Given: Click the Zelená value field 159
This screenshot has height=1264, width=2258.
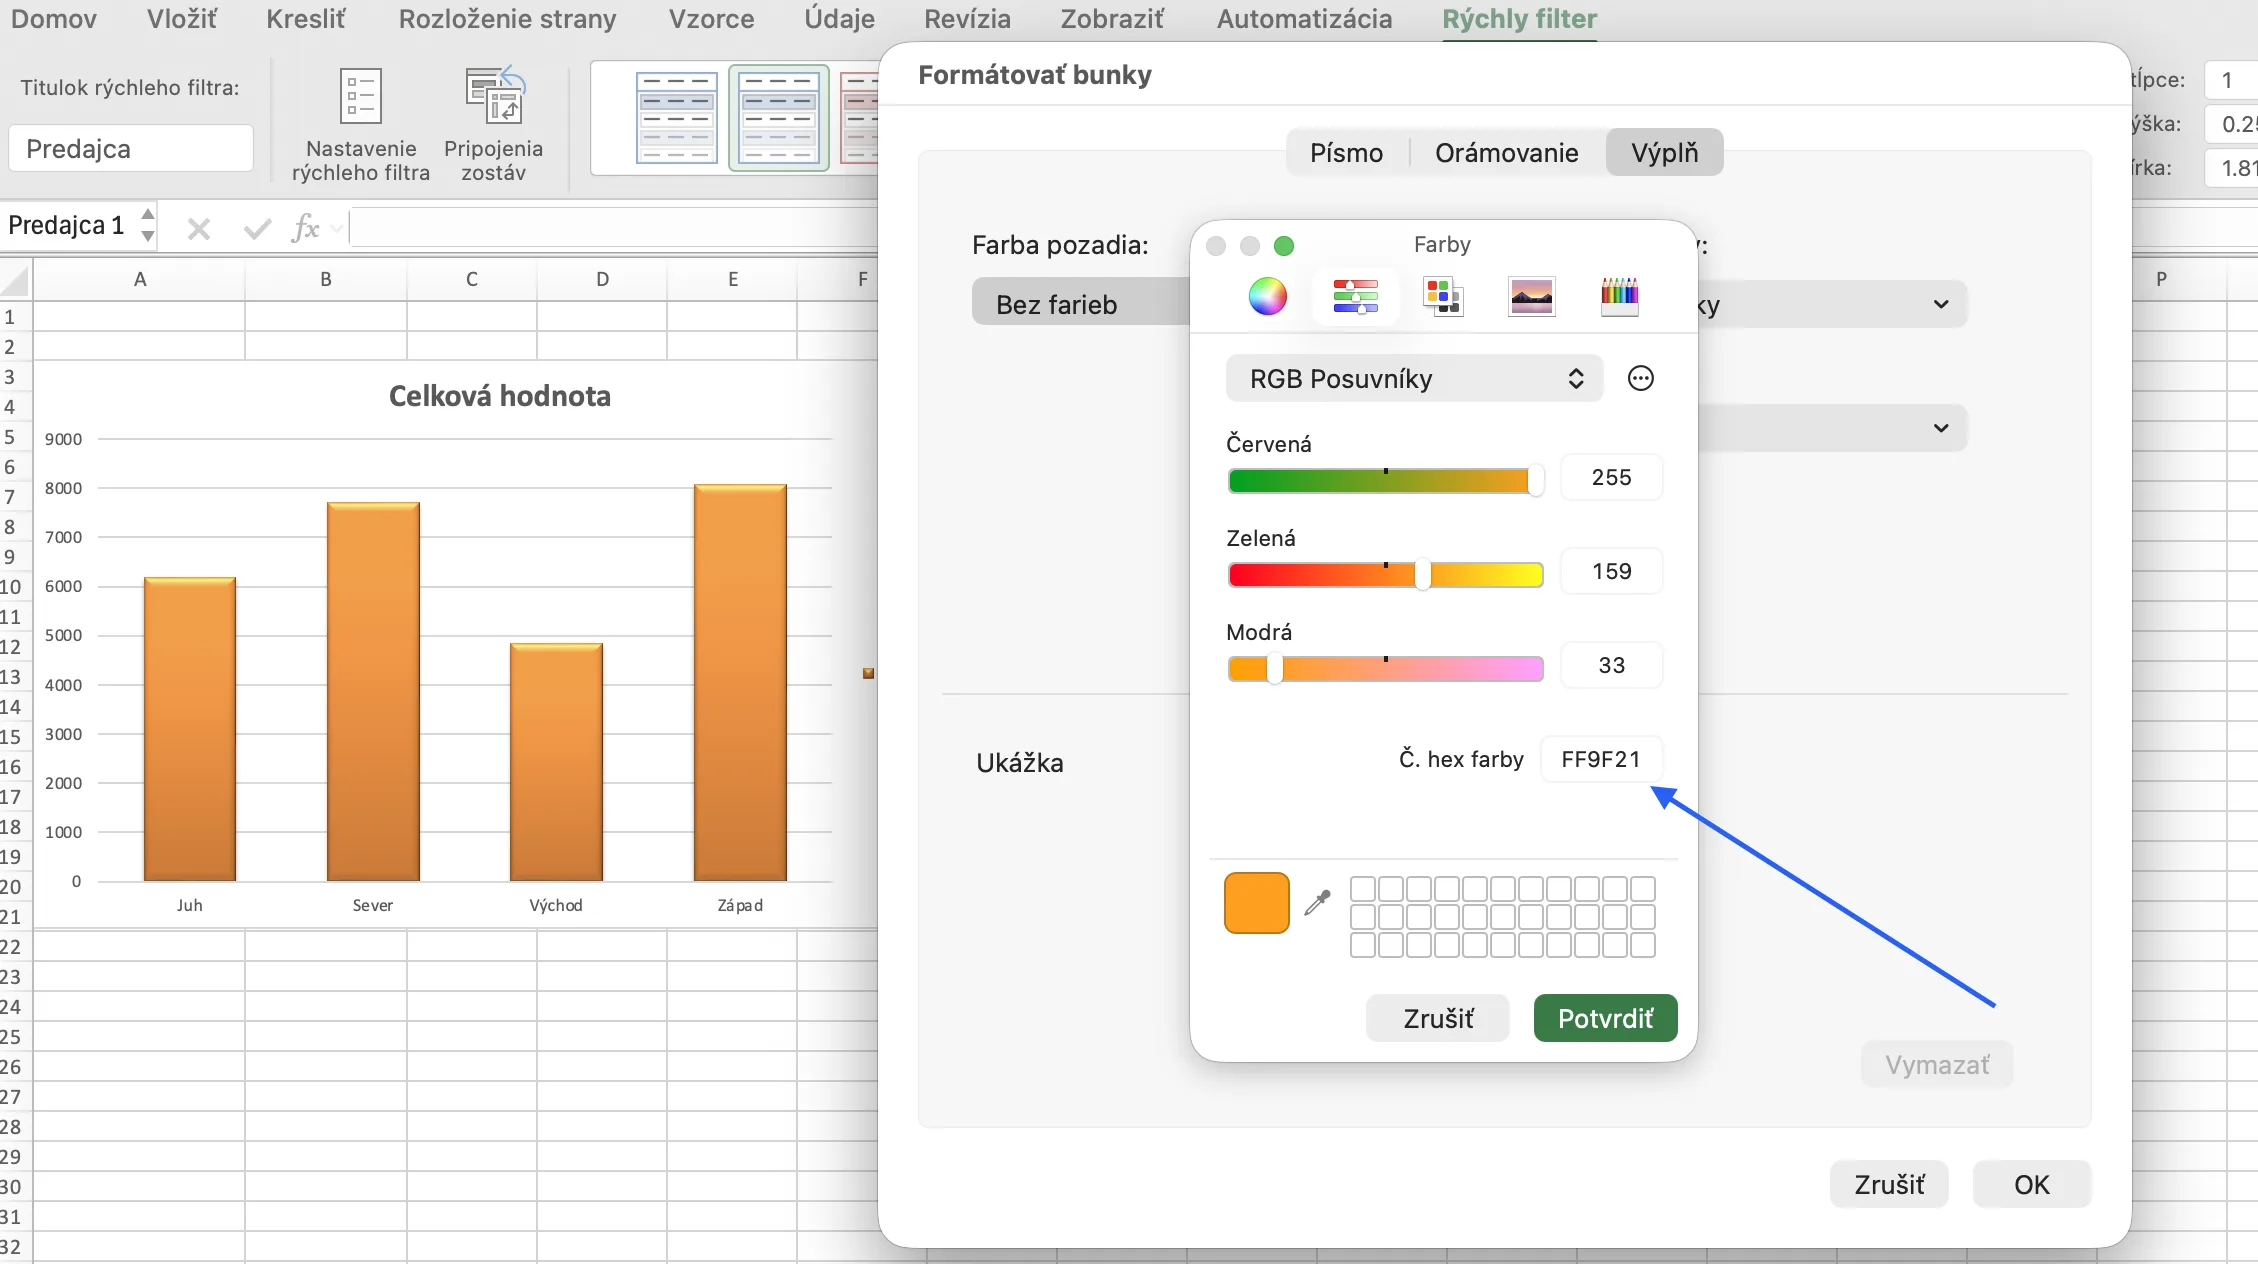Looking at the screenshot, I should pos(1611,571).
